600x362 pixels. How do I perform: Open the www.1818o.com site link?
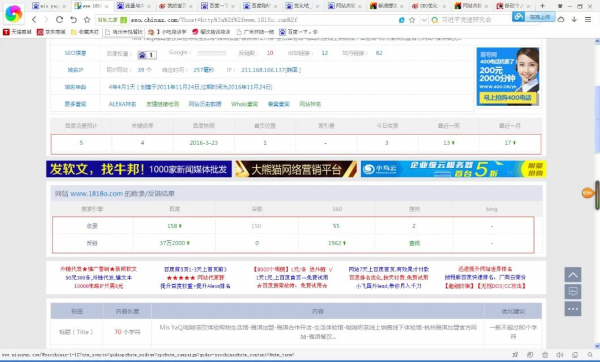pyautogui.click(x=96, y=194)
